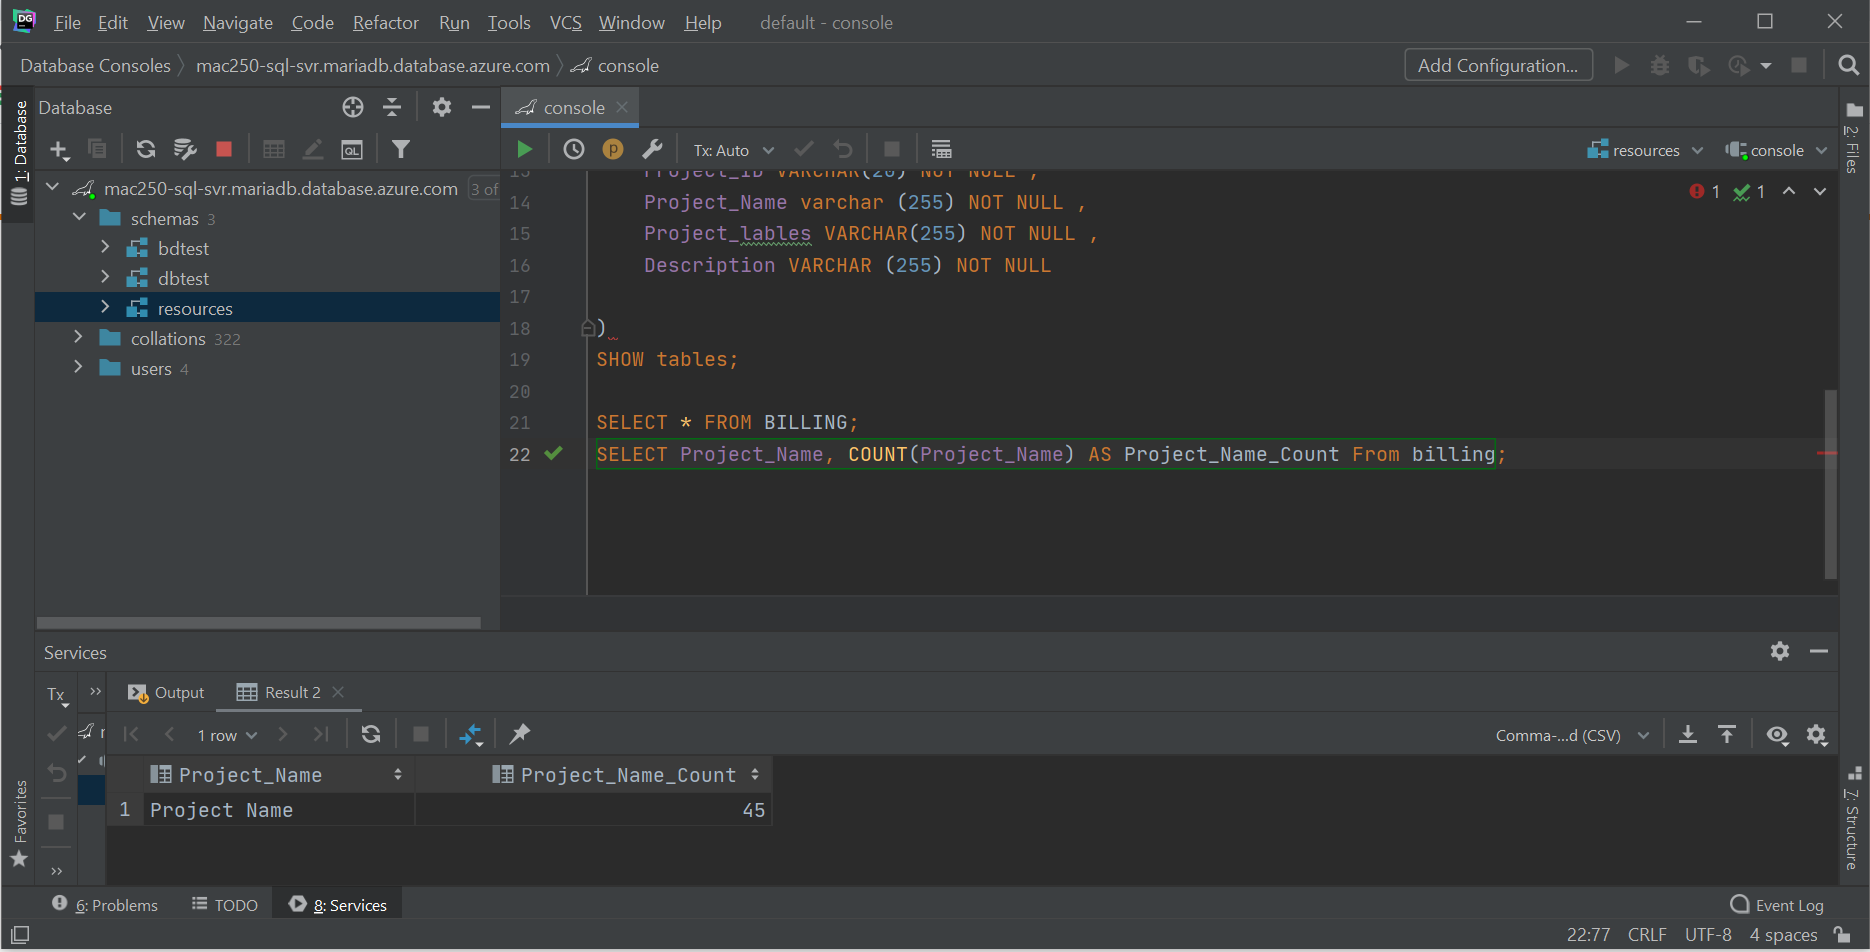Open result settings gear icon
Image resolution: width=1870 pixels, height=952 pixels.
click(1817, 735)
